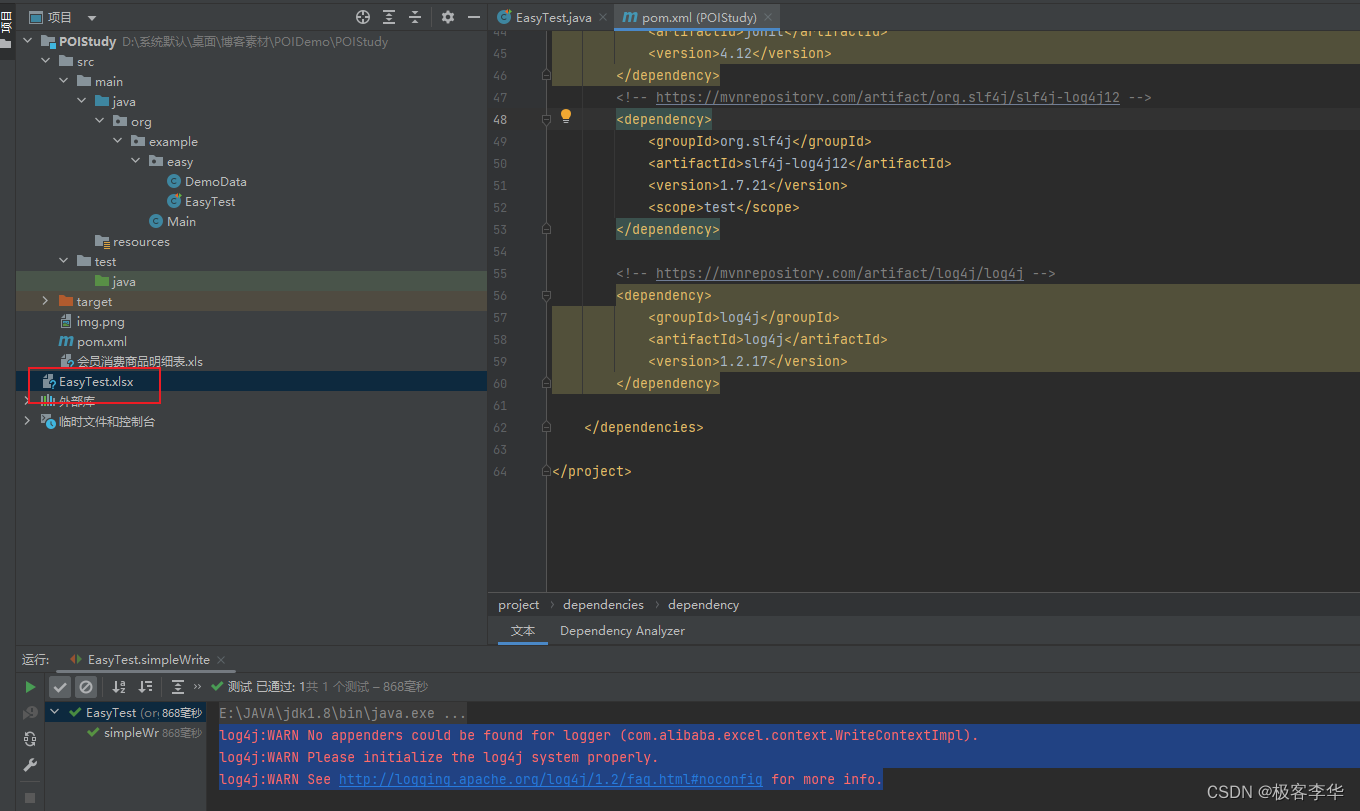Click the expand all icon in project panel
Image resolution: width=1360 pixels, height=811 pixels.
tap(389, 17)
